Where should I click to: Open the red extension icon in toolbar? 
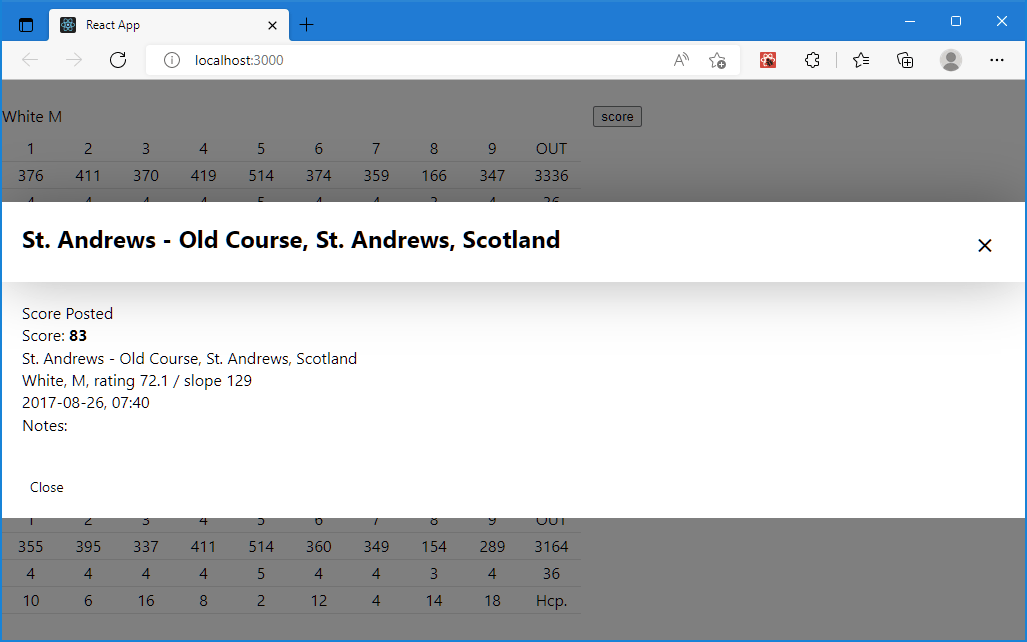(768, 60)
